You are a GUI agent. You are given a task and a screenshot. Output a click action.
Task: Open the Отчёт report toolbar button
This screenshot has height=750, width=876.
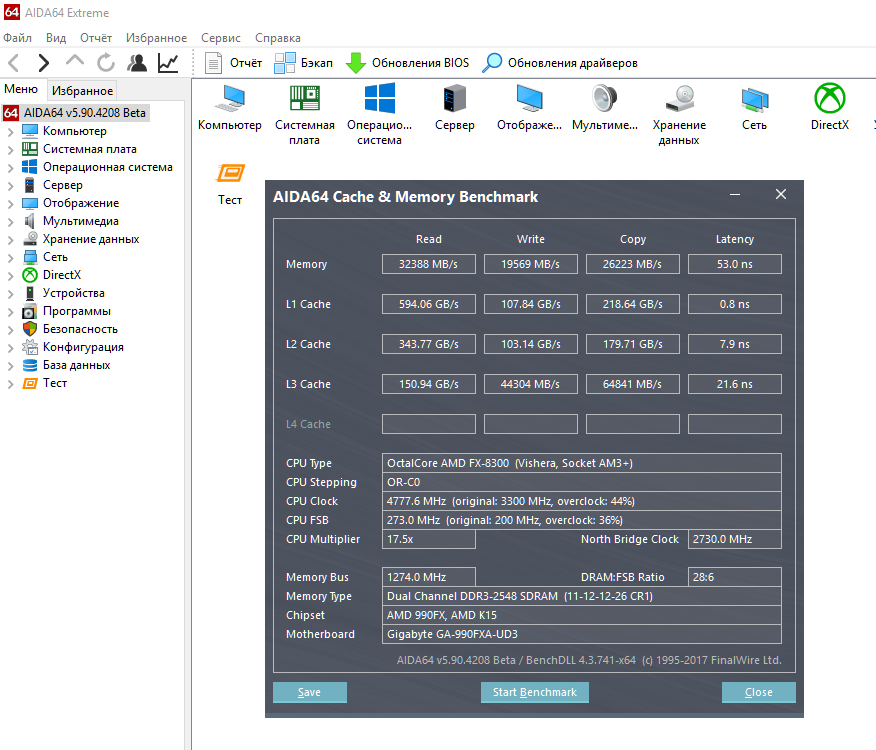233,63
